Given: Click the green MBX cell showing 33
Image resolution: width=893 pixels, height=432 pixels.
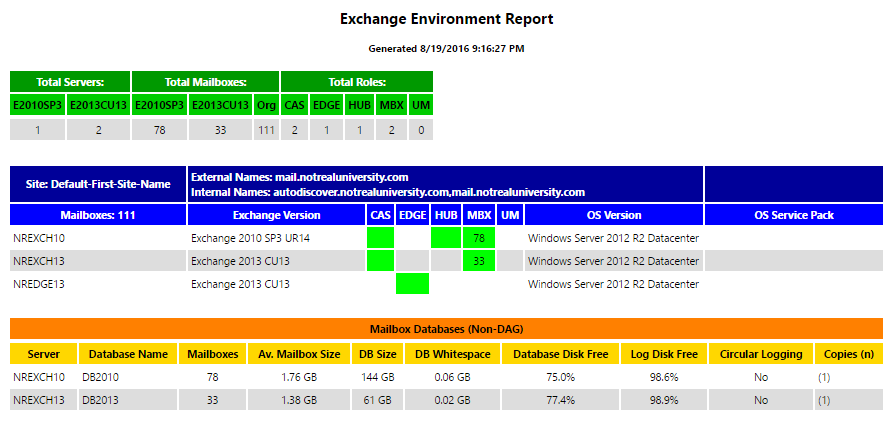Looking at the screenshot, I should [479, 261].
